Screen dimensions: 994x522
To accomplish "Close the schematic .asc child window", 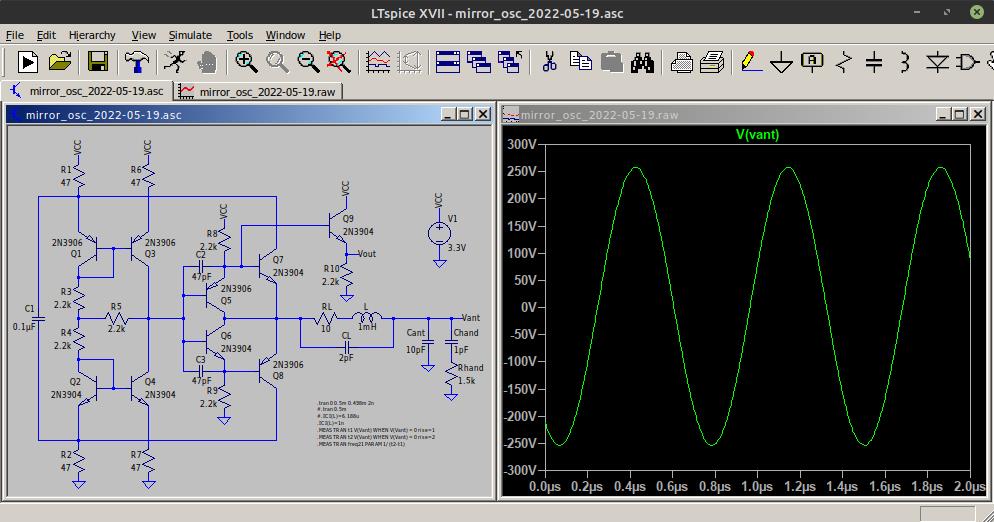I will (483, 114).
